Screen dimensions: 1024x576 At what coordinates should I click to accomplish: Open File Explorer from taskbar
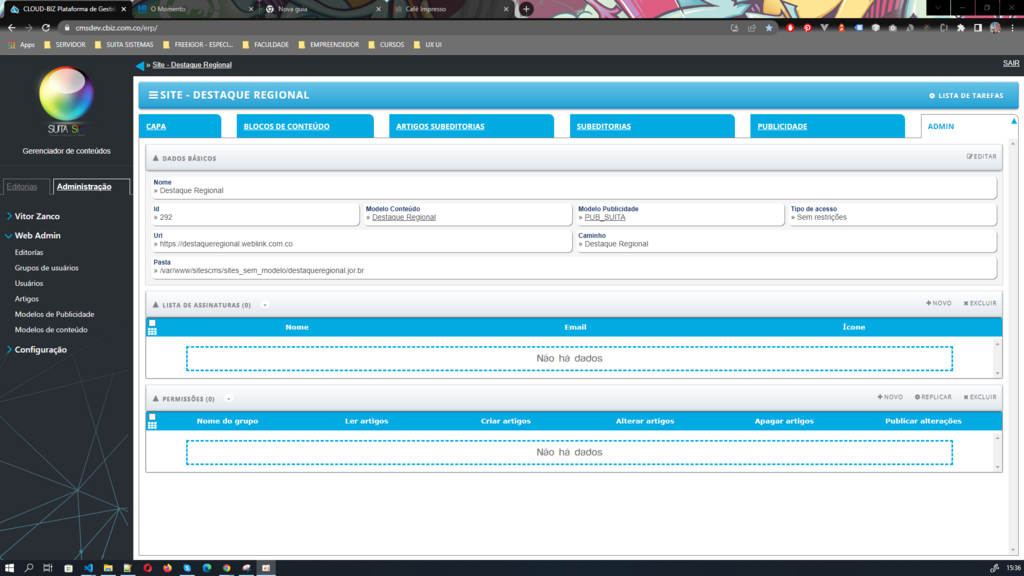(108, 568)
